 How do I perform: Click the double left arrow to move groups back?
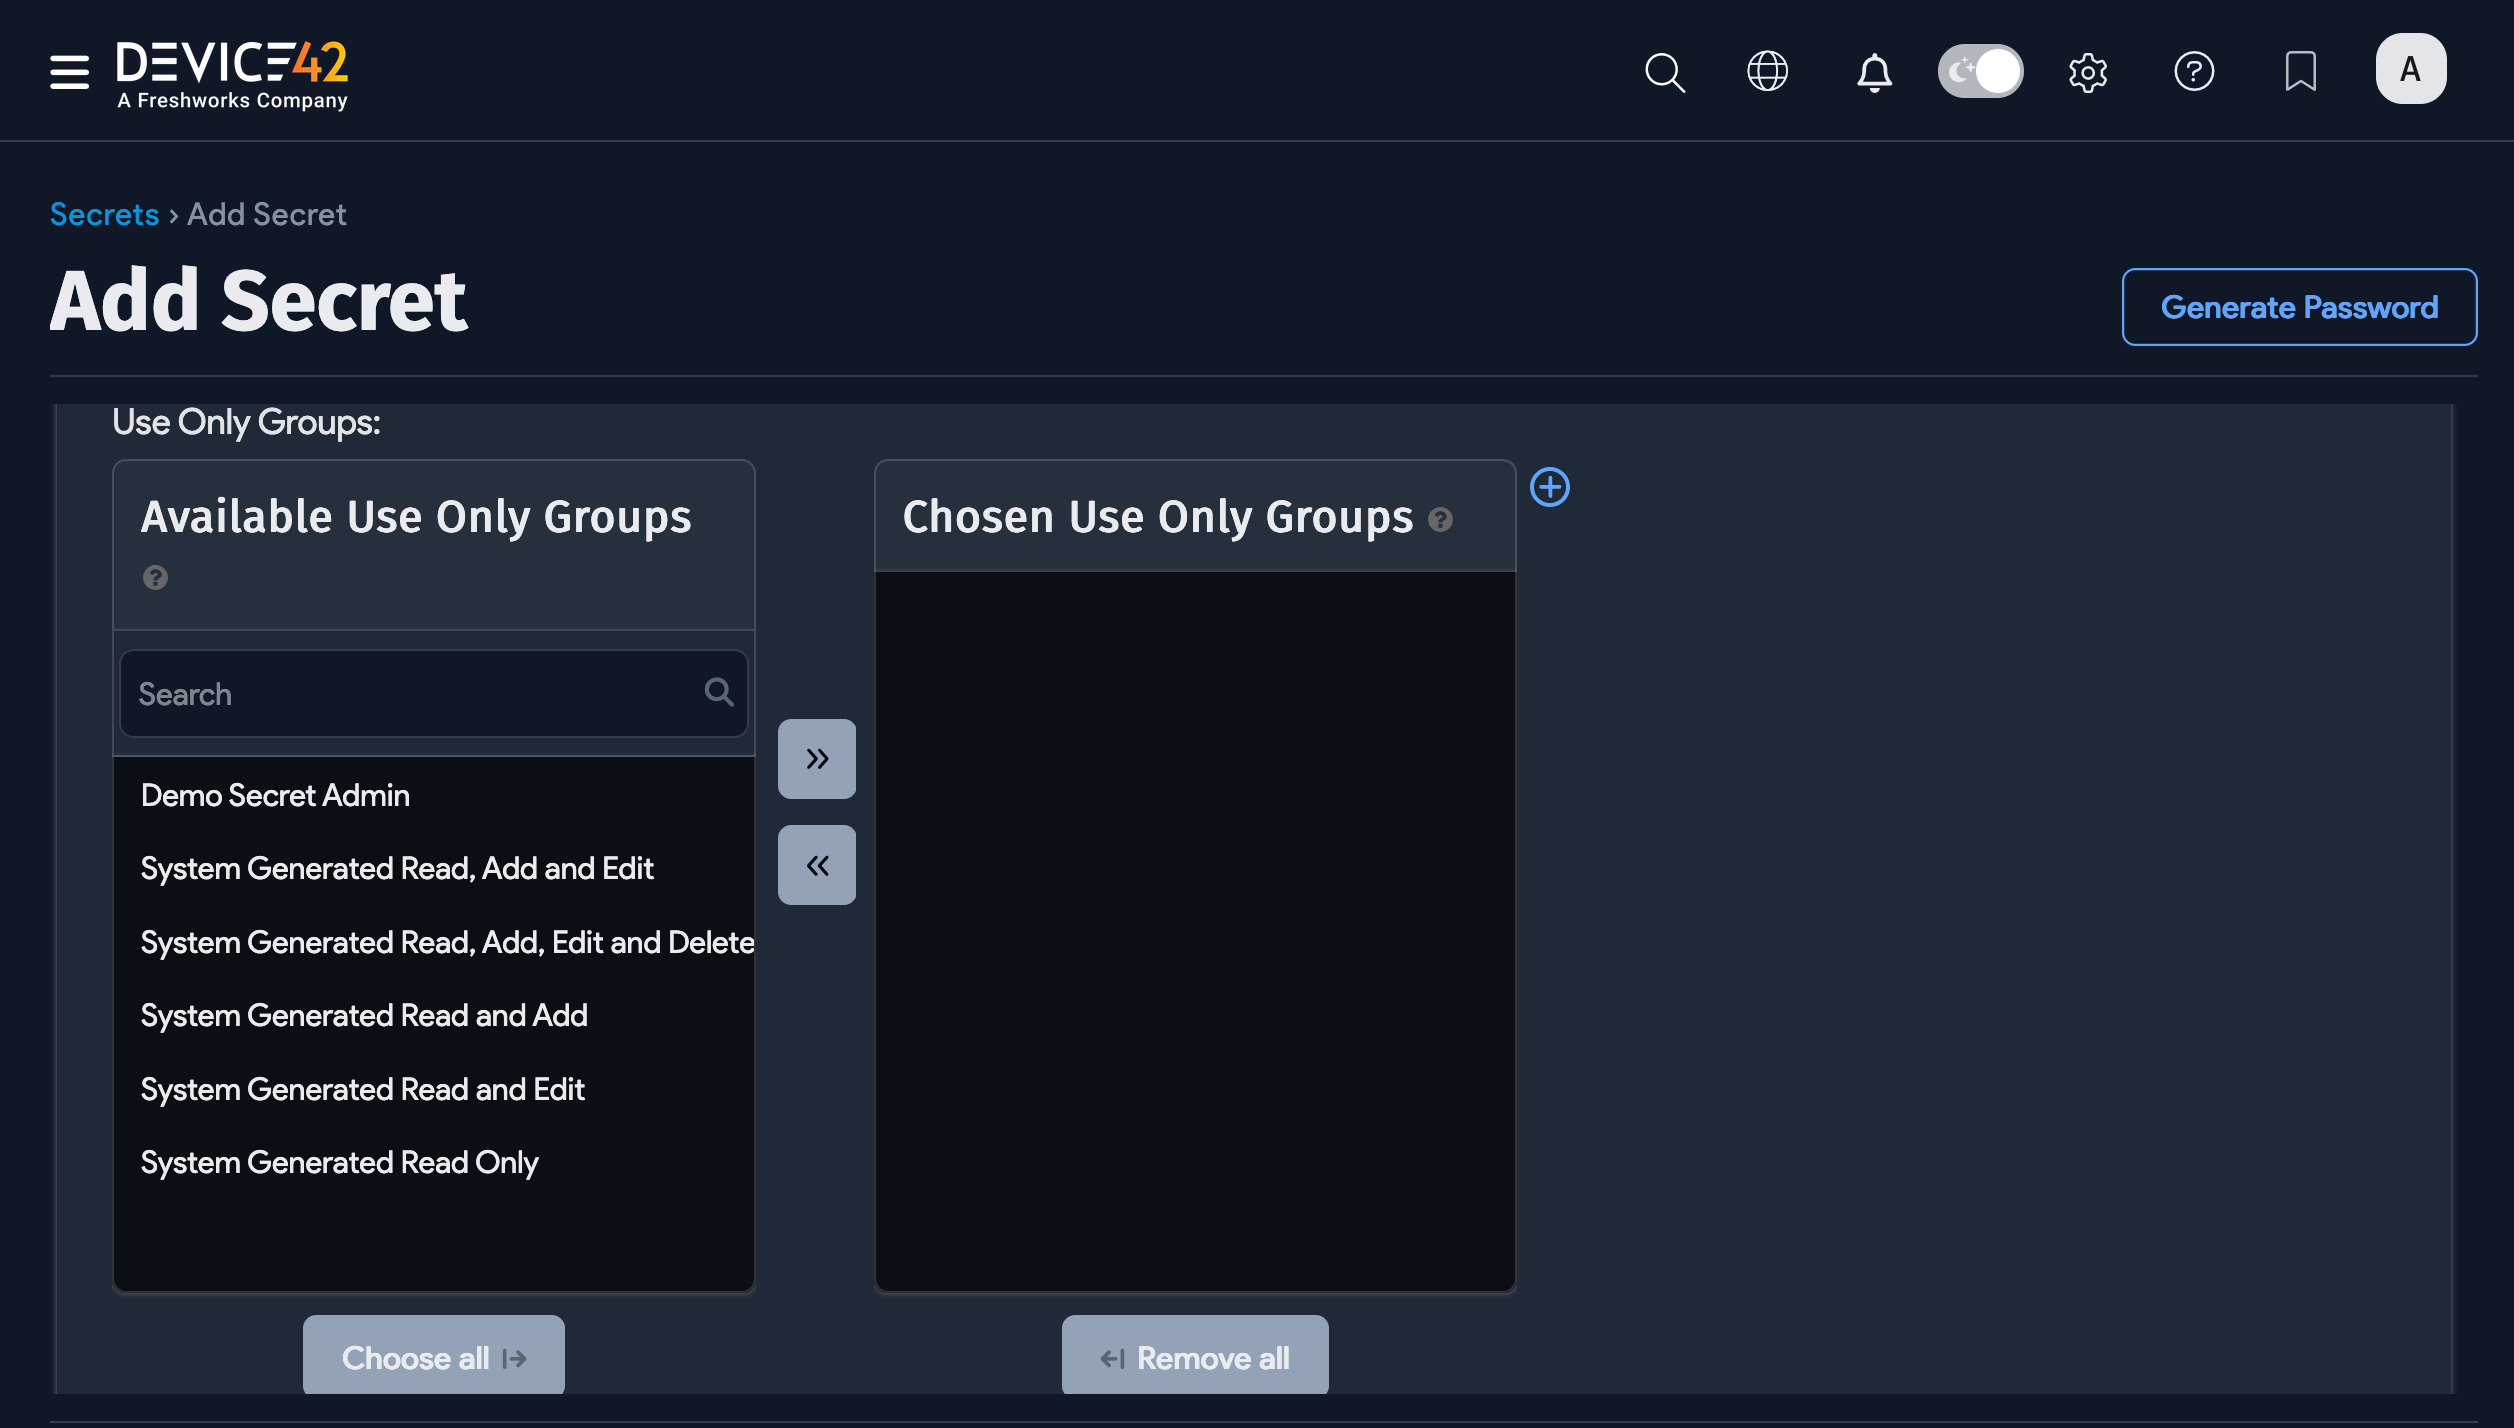816,864
